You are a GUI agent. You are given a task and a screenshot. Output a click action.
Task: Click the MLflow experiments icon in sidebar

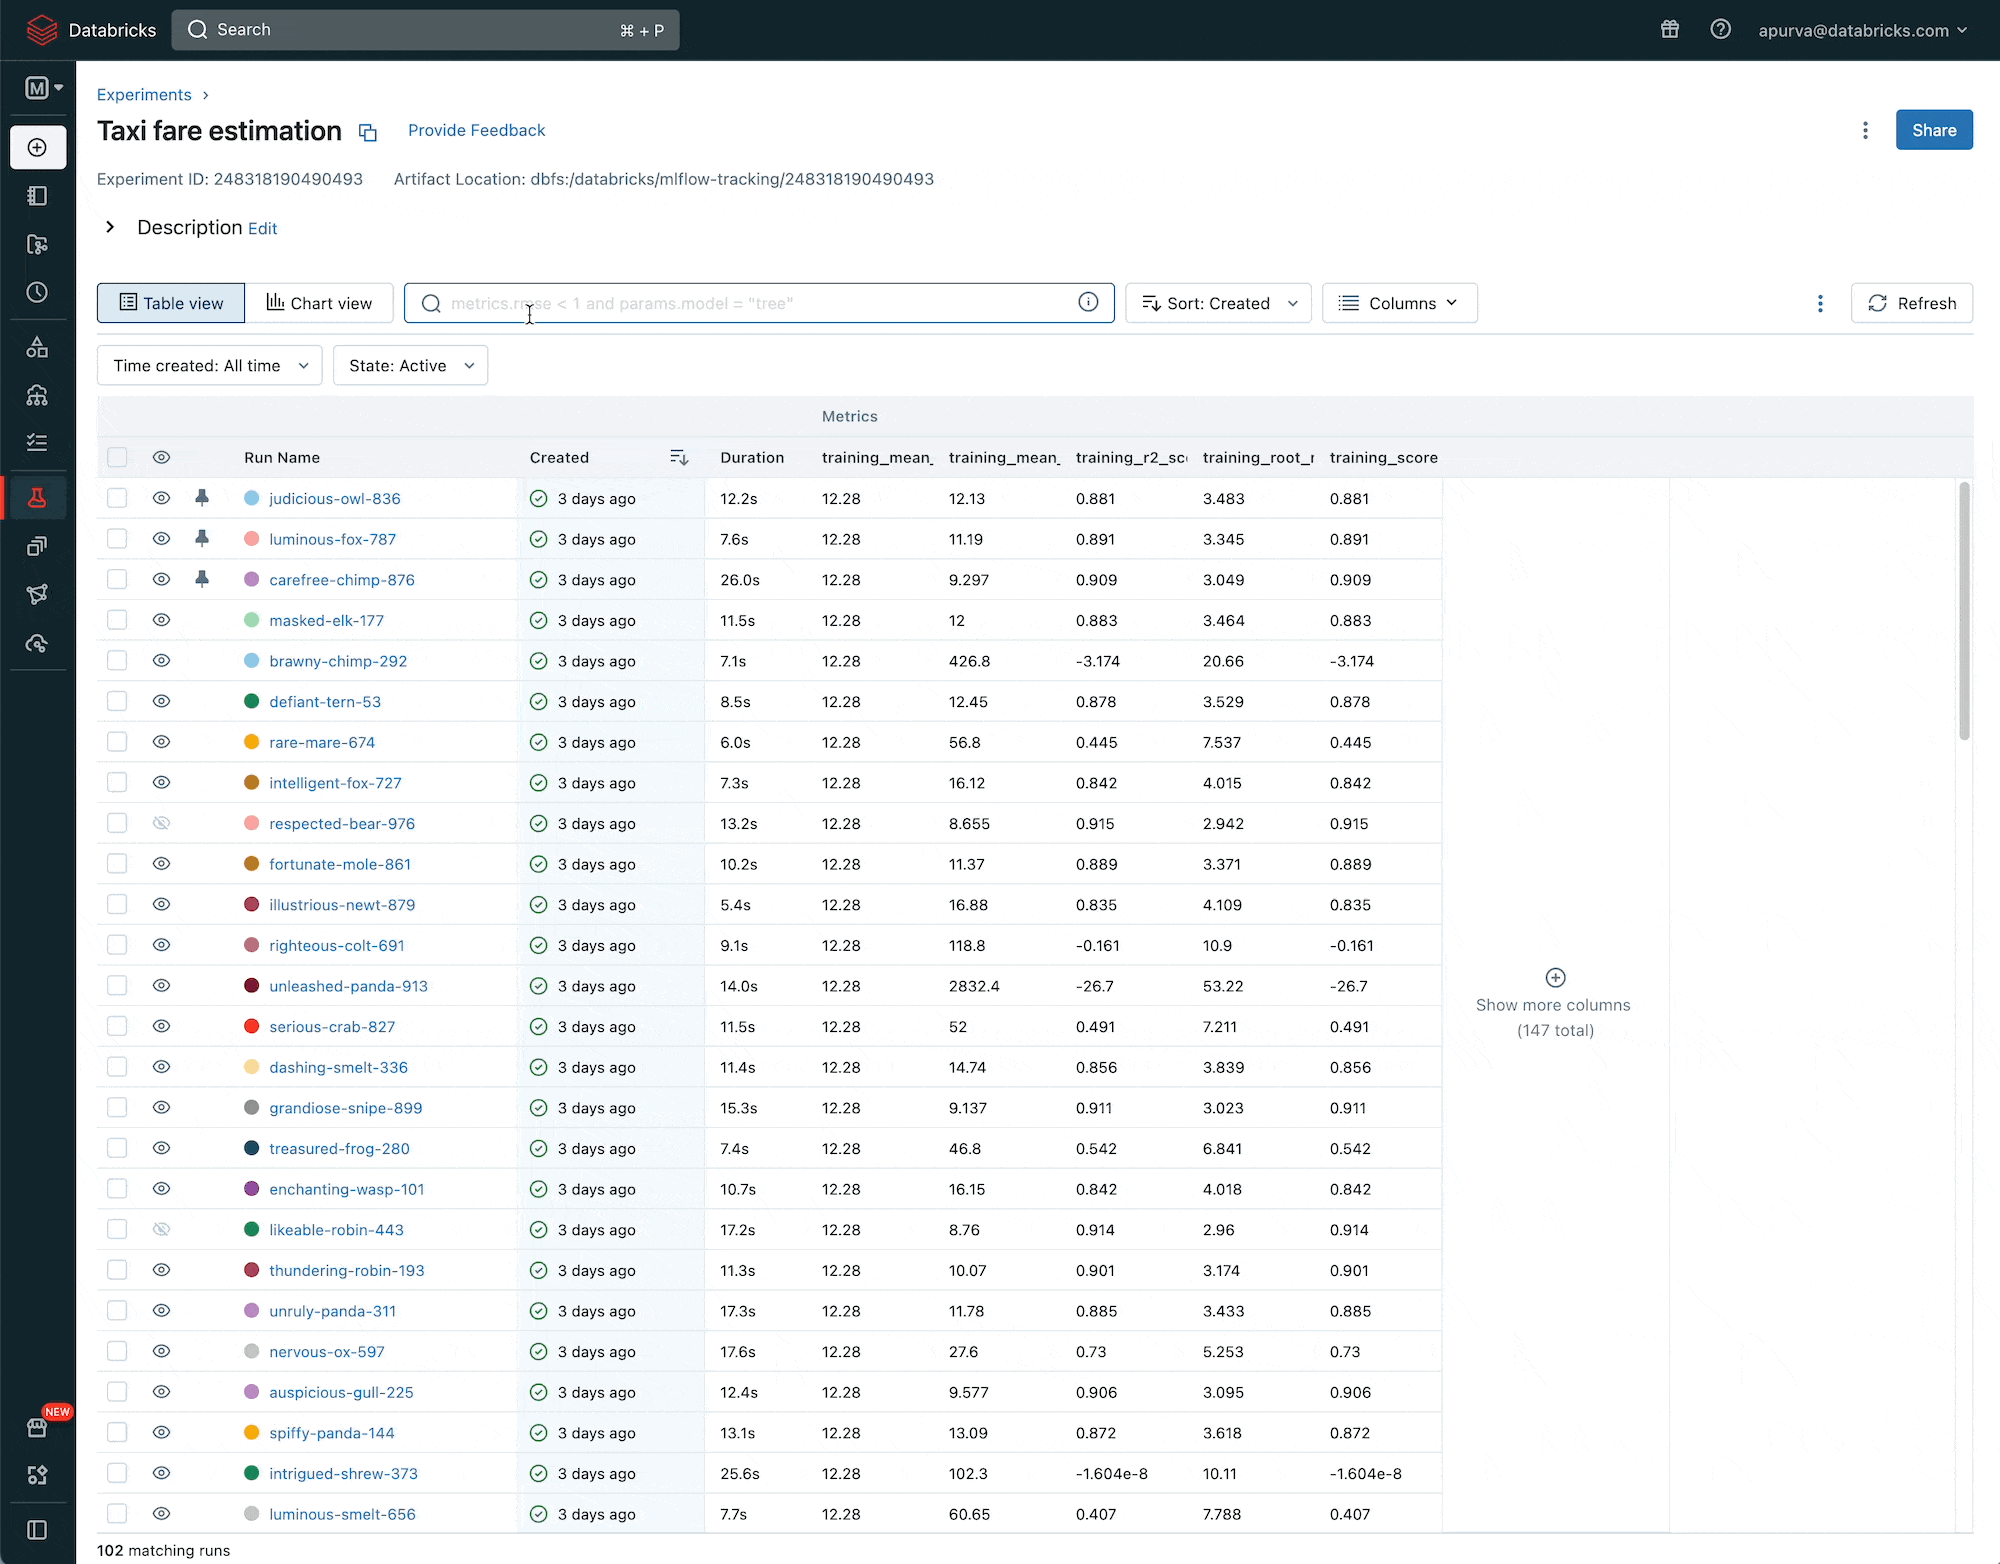pyautogui.click(x=39, y=495)
